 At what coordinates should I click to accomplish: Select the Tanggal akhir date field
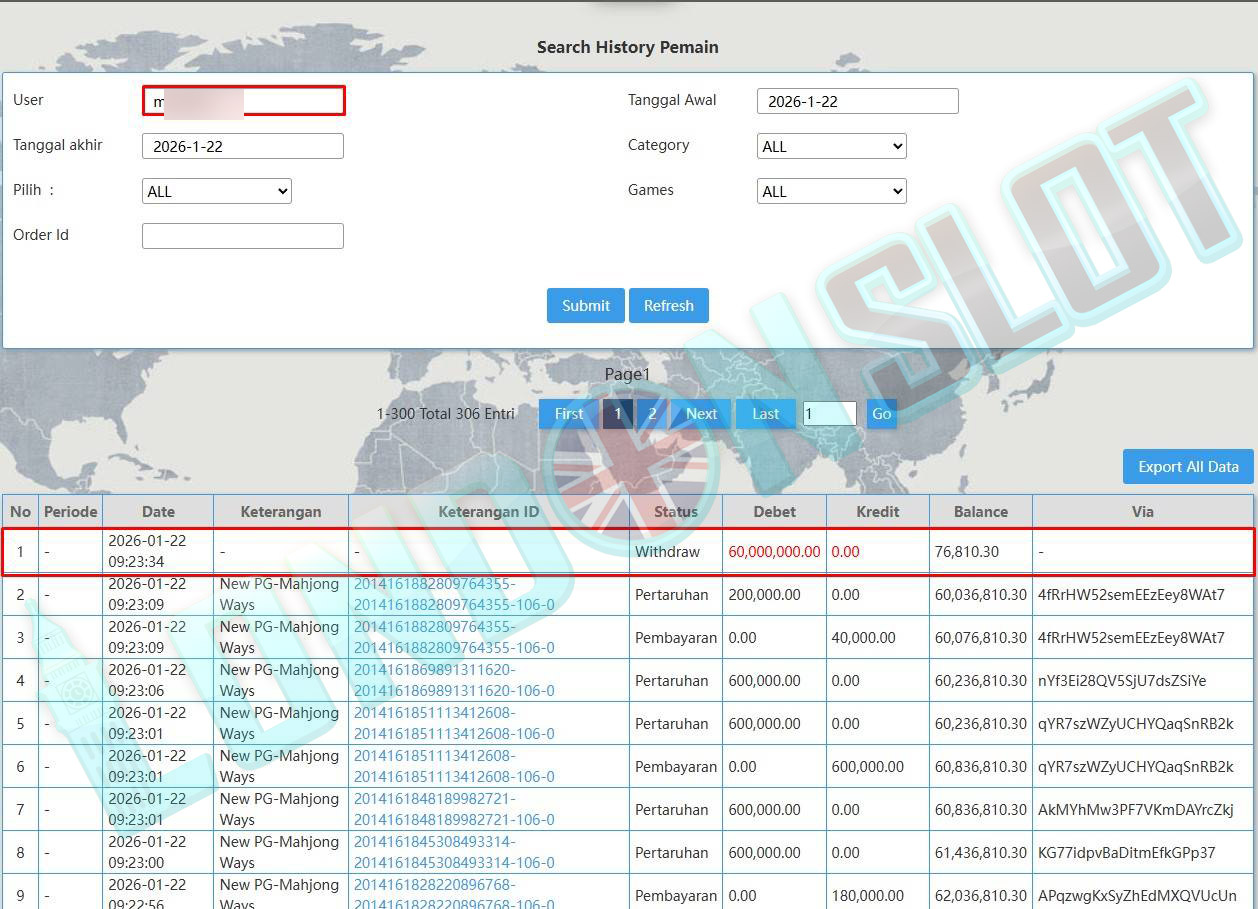[243, 146]
